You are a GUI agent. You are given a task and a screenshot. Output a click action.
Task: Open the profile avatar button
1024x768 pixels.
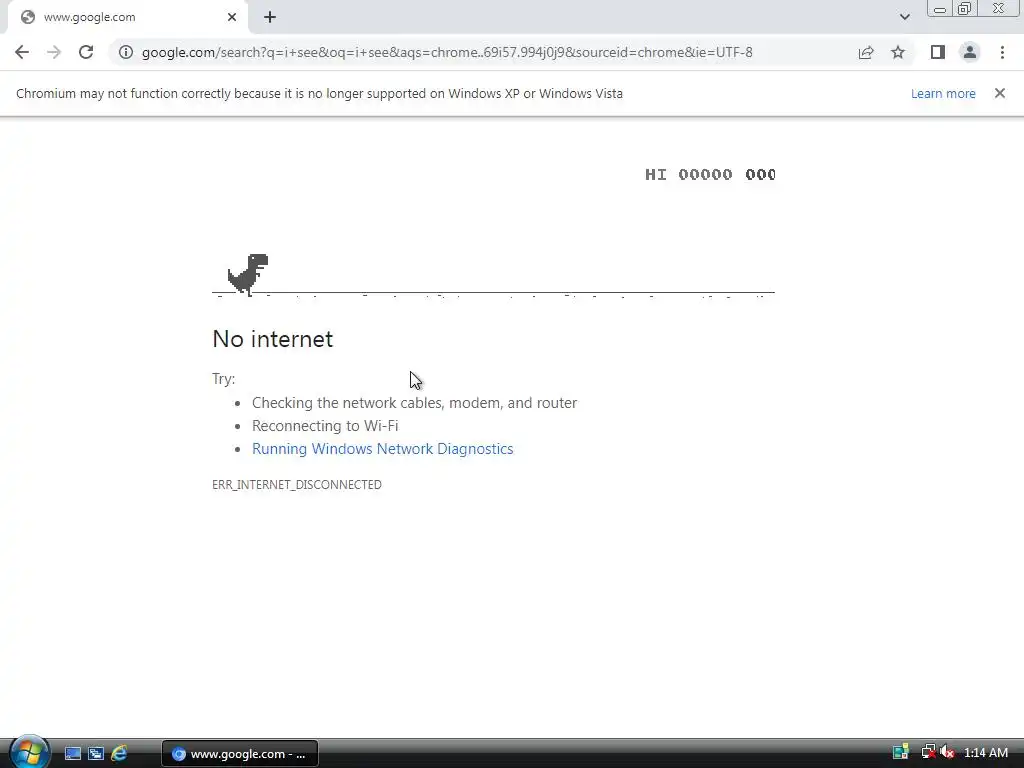(970, 52)
